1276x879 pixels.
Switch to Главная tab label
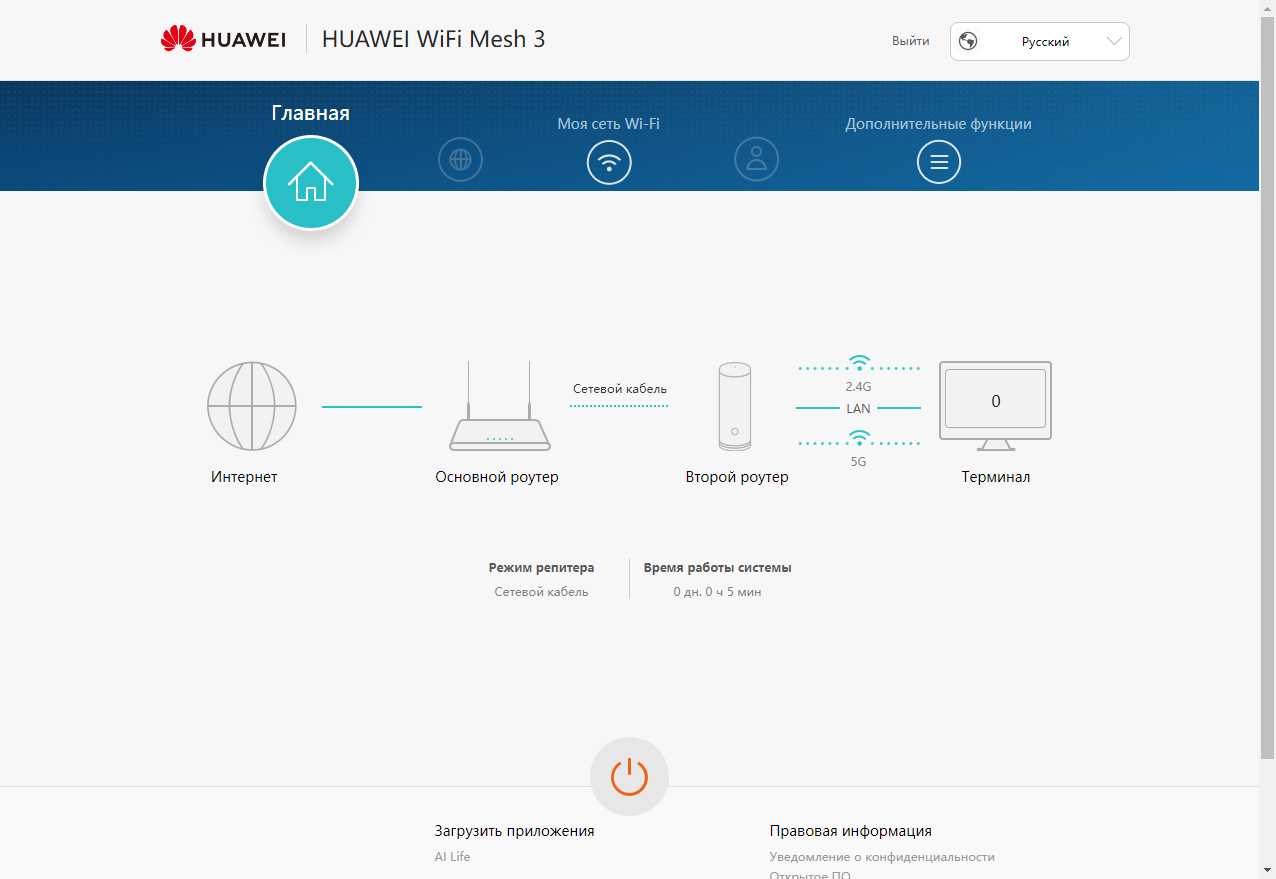click(x=311, y=113)
